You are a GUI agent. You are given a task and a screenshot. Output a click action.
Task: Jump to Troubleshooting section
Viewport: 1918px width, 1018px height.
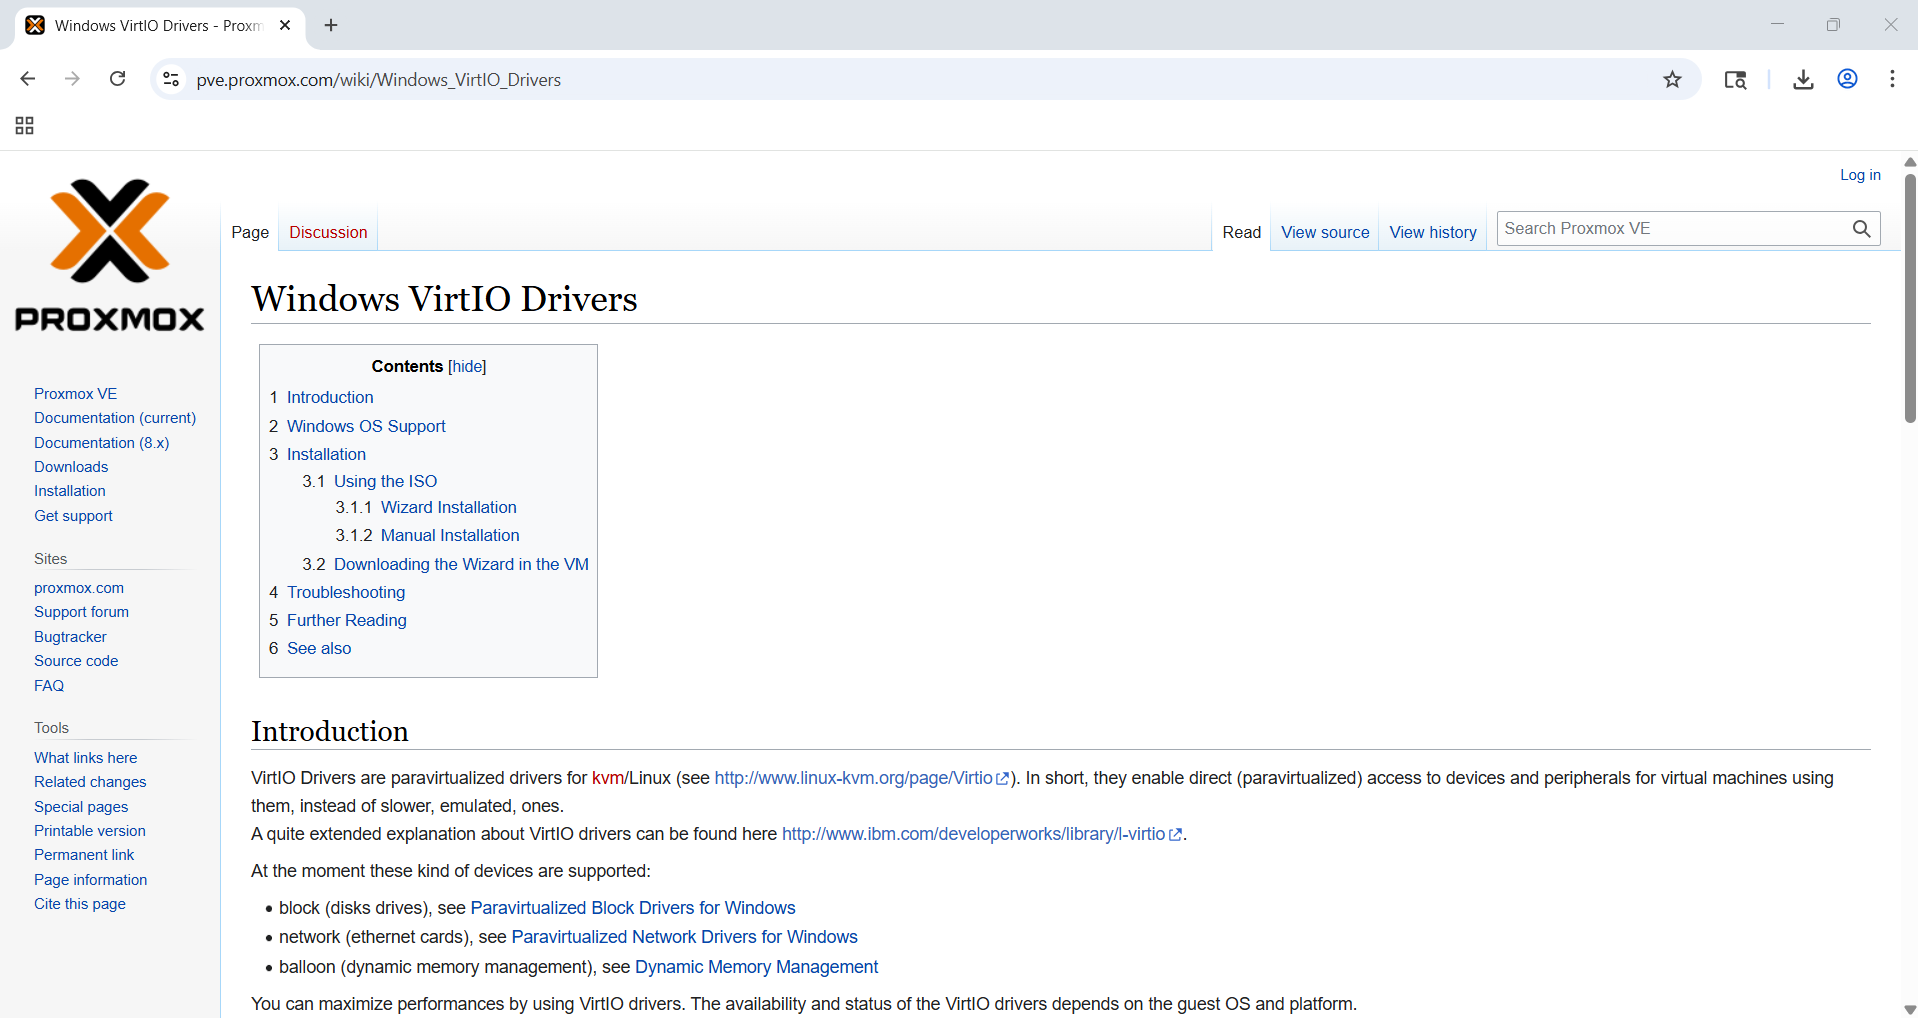pos(346,592)
